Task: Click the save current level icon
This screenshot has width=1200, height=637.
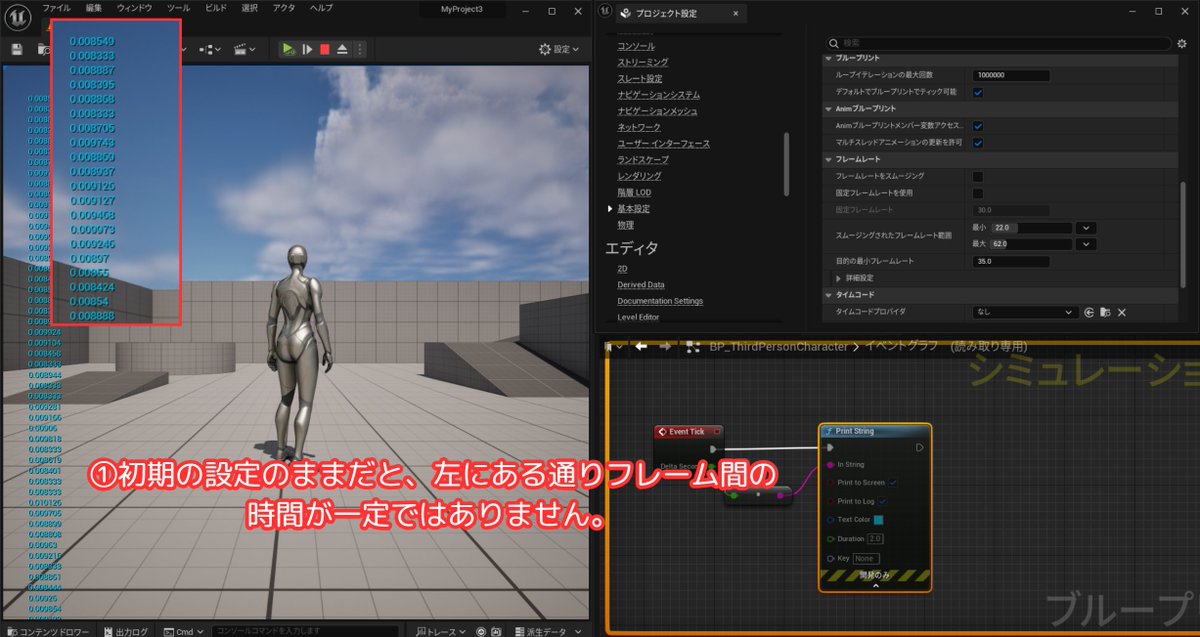Action: [x=18, y=47]
